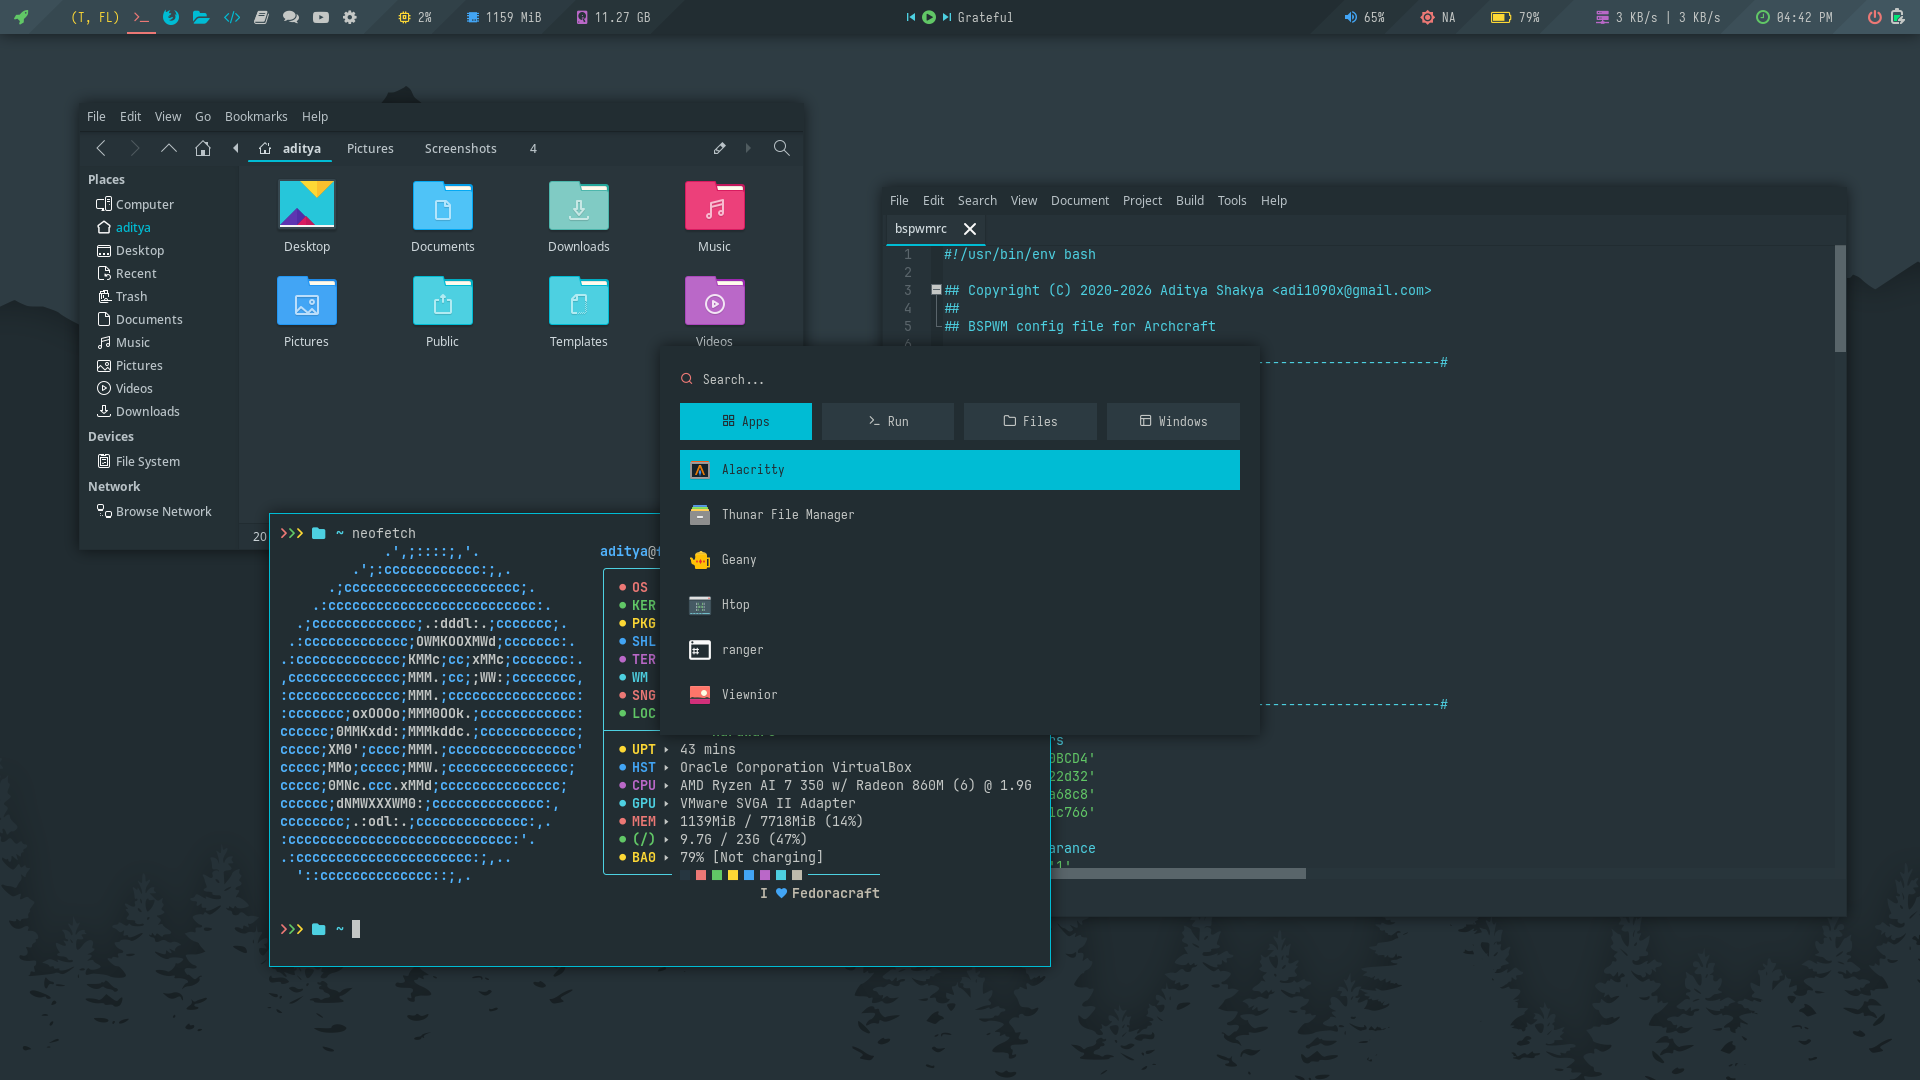The width and height of the screenshot is (1920, 1080).
Task: Open Geany's Tools menu
Action: point(1232,201)
